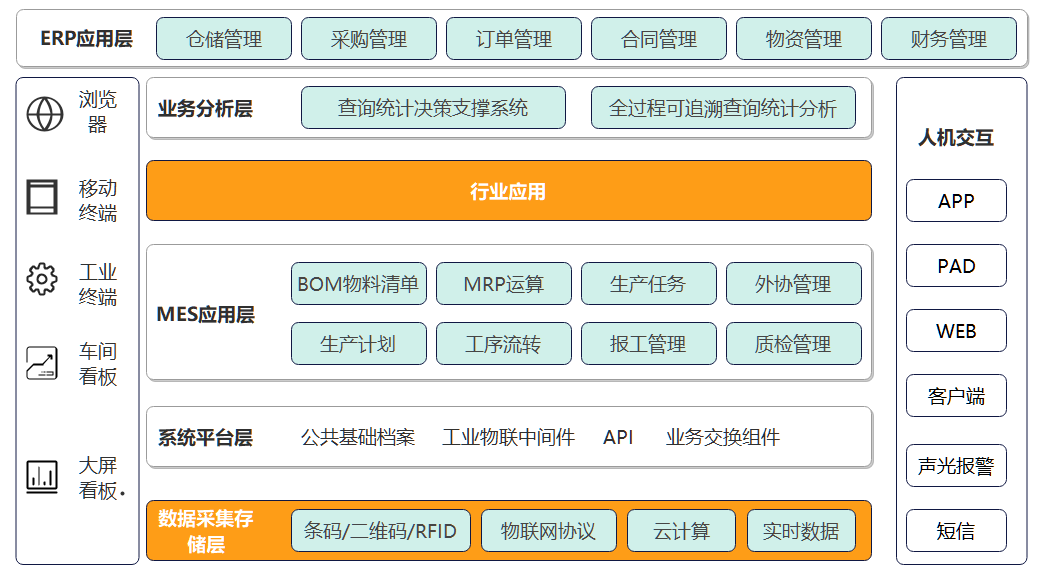The height and width of the screenshot is (574, 1038).
Task: Click the 短信 button
Action: [x=956, y=531]
